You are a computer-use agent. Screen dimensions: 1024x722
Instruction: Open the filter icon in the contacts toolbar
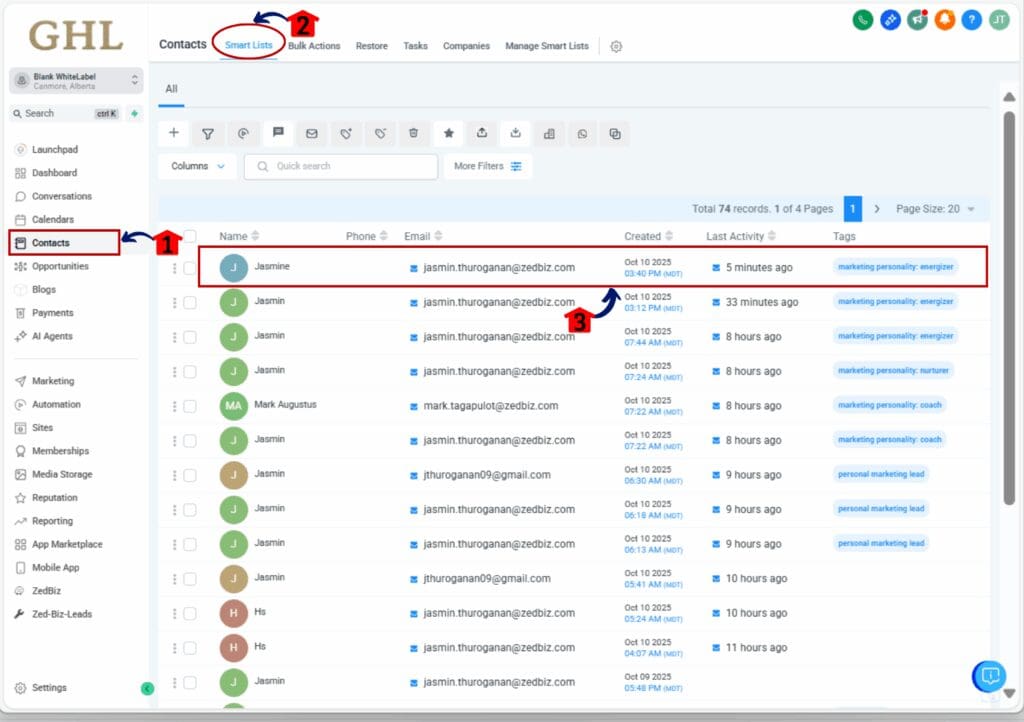pos(208,133)
